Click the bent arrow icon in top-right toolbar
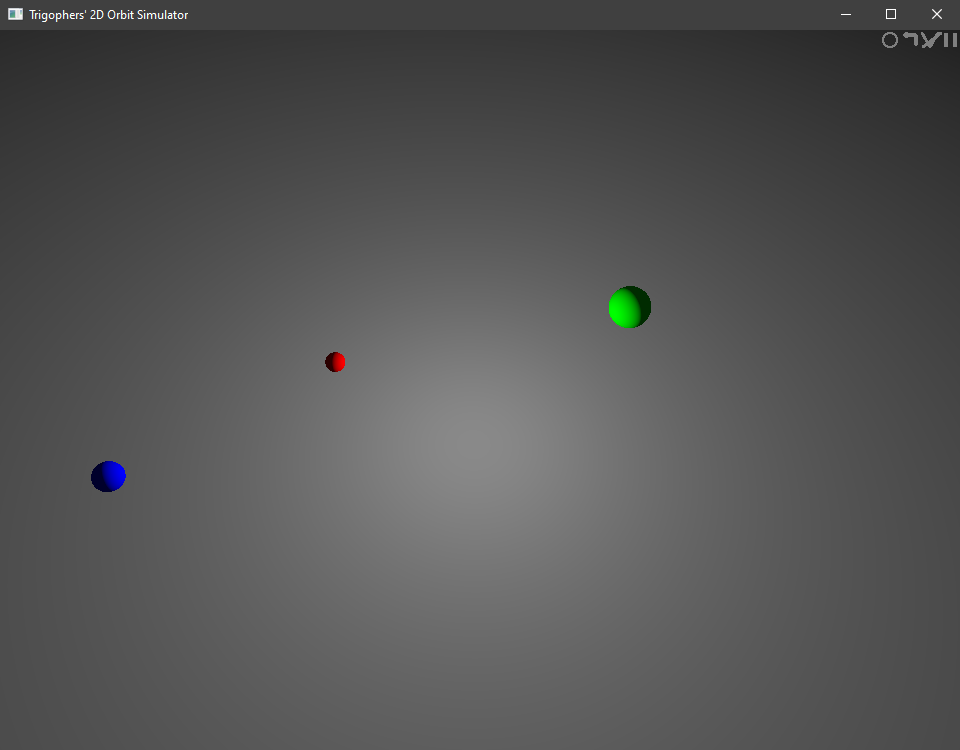Screen dimensions: 960x750 (x=911, y=39)
